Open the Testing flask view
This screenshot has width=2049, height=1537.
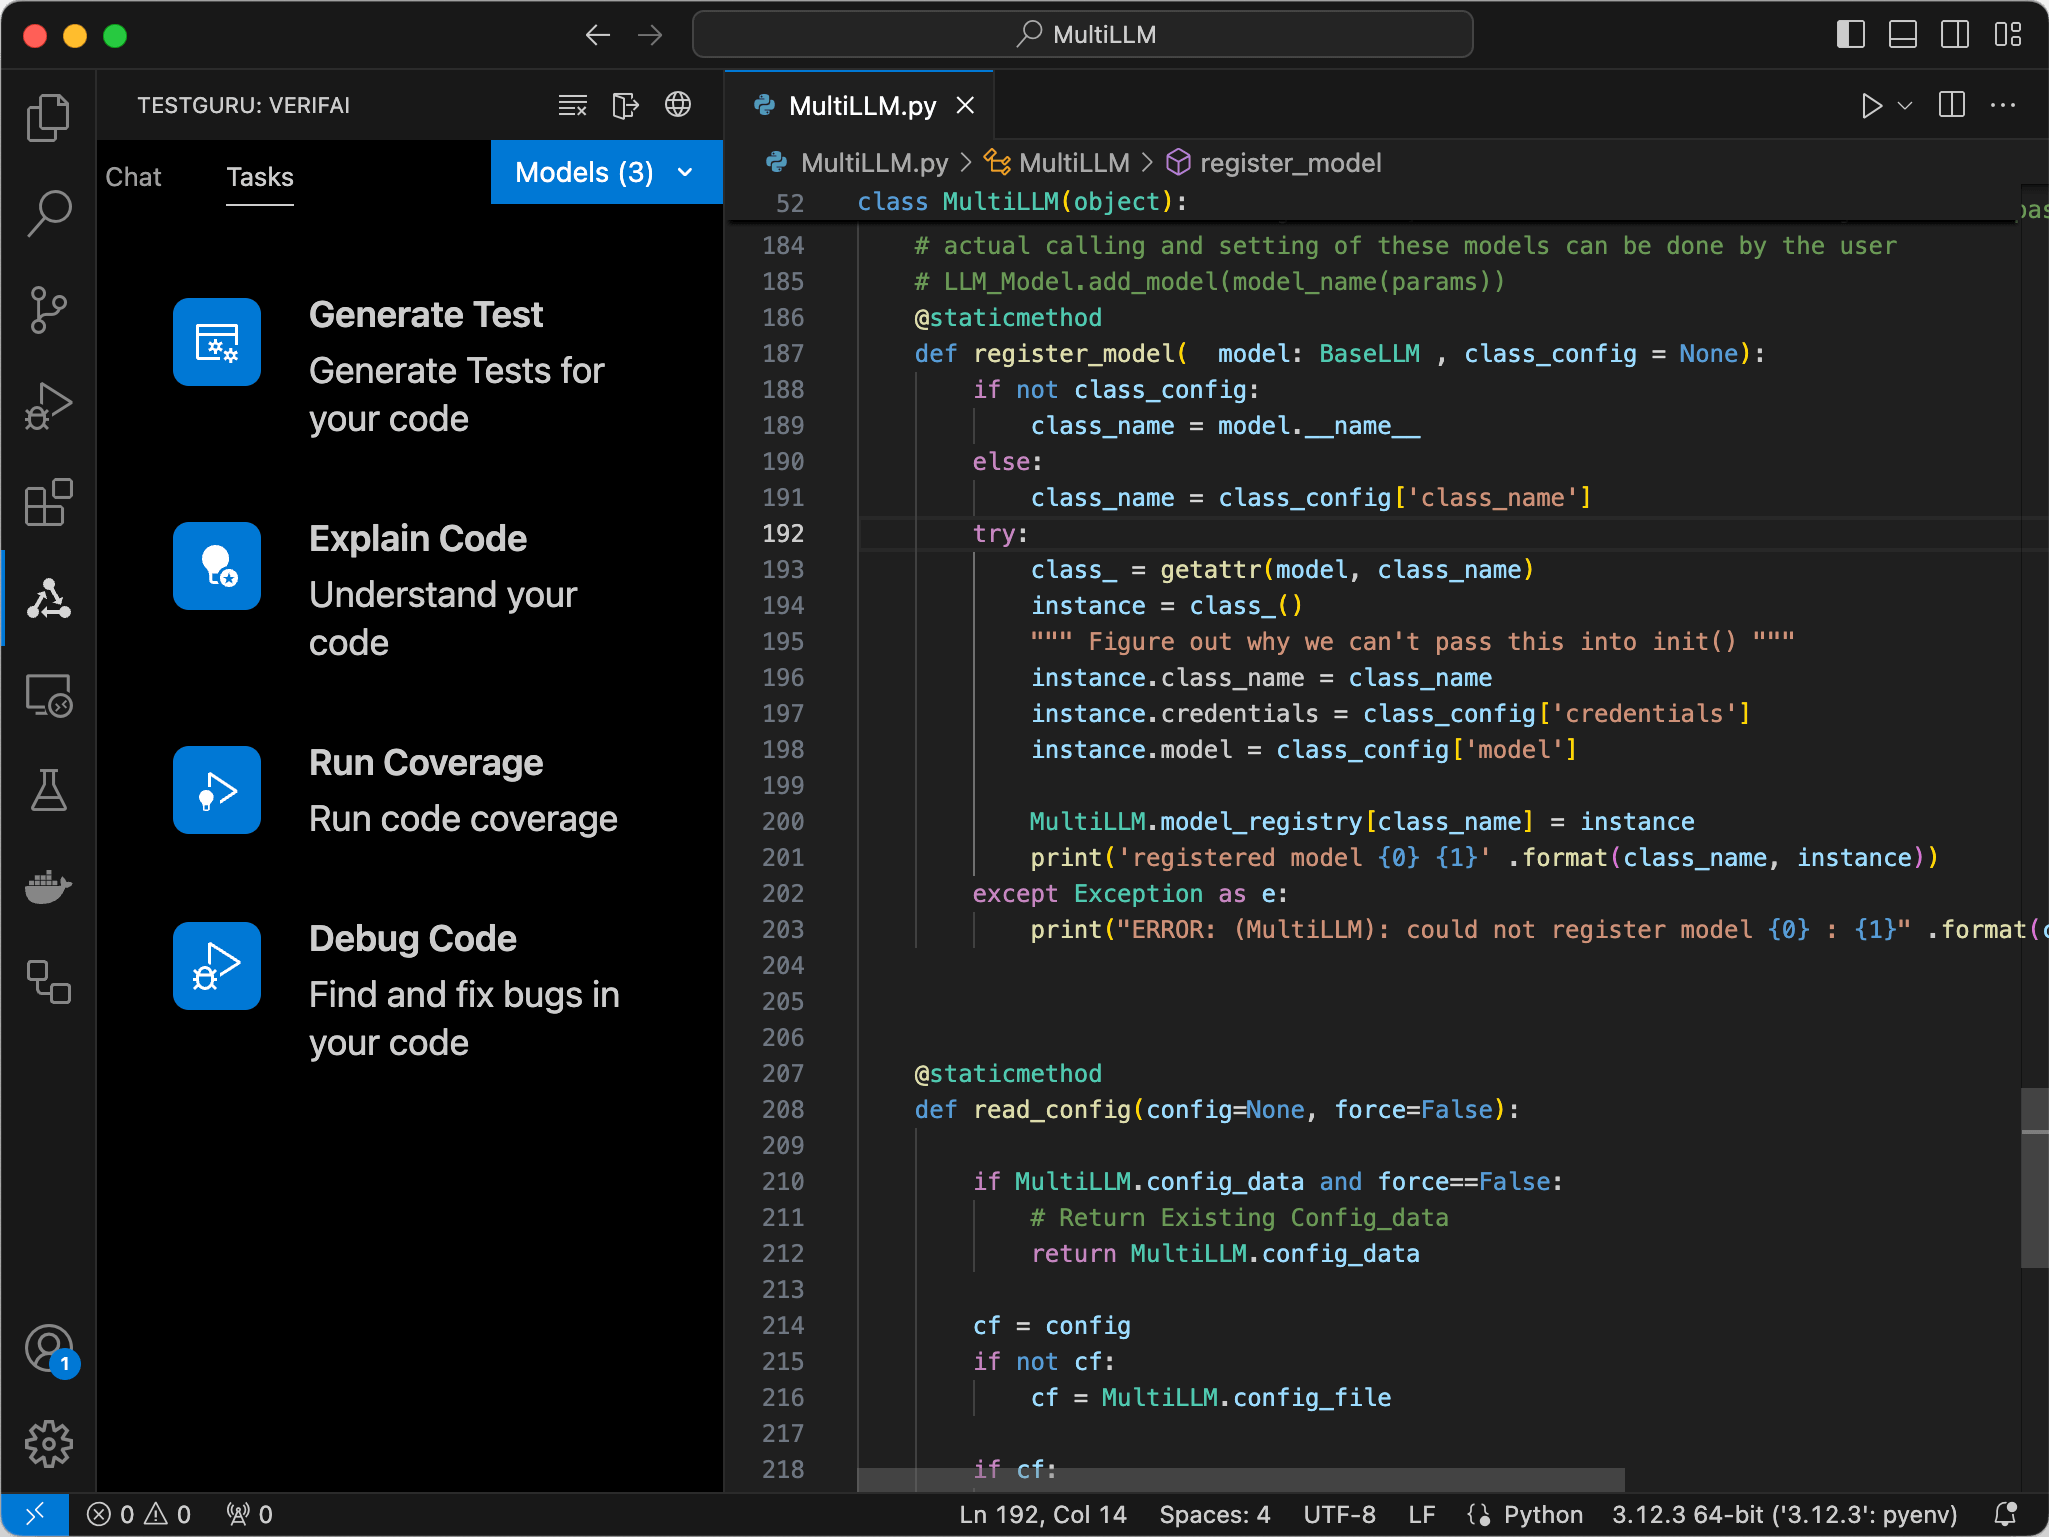coord(48,790)
